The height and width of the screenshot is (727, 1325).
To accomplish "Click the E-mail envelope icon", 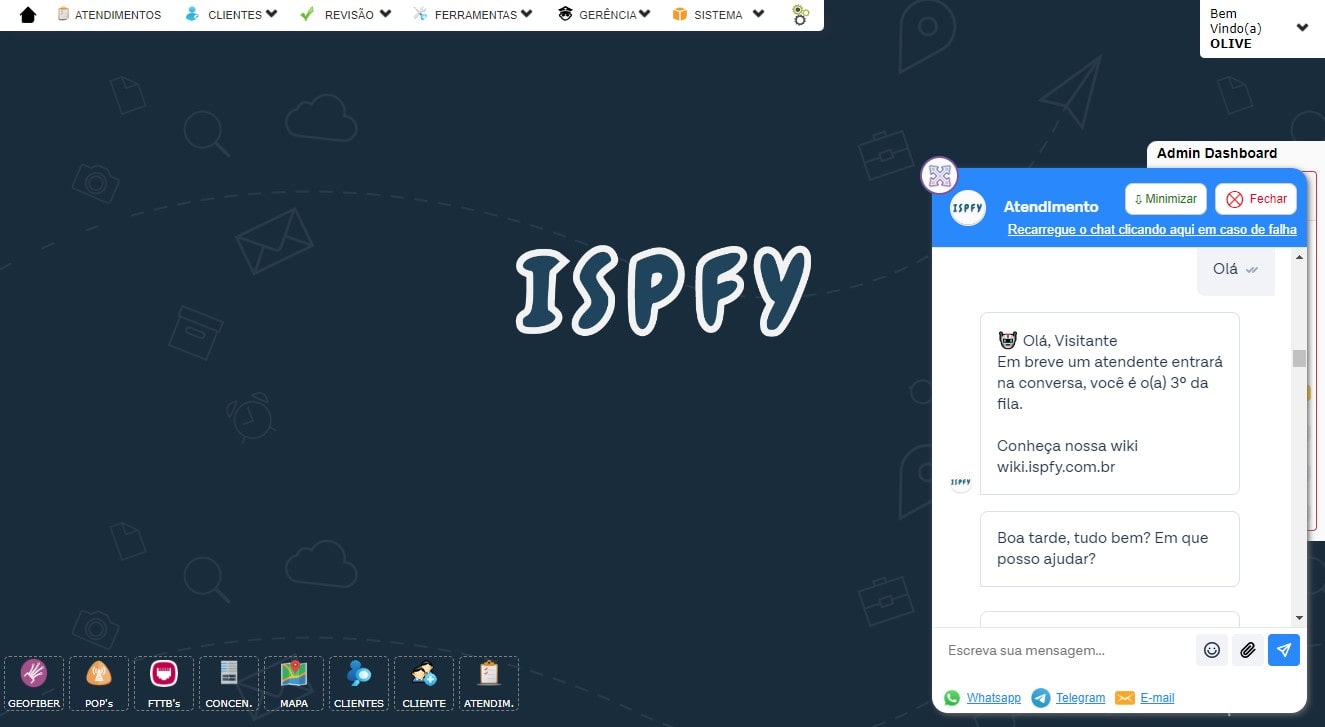I will 1125,698.
